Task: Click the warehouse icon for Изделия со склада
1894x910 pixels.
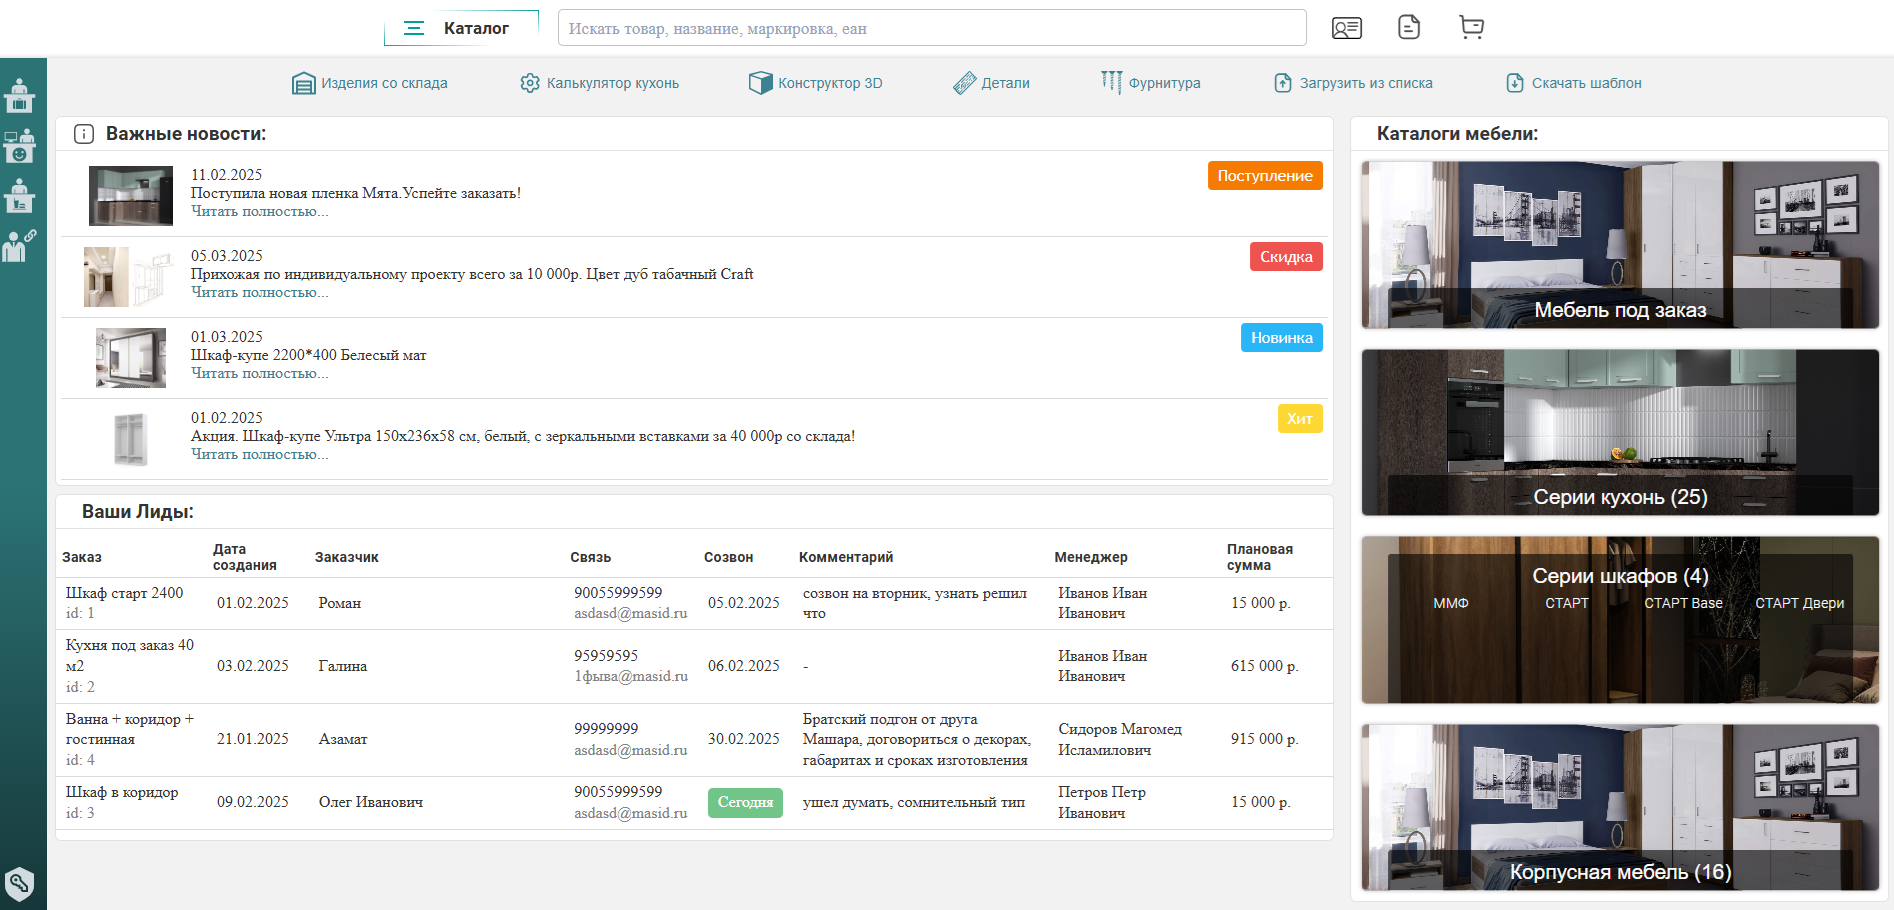Action: (303, 83)
